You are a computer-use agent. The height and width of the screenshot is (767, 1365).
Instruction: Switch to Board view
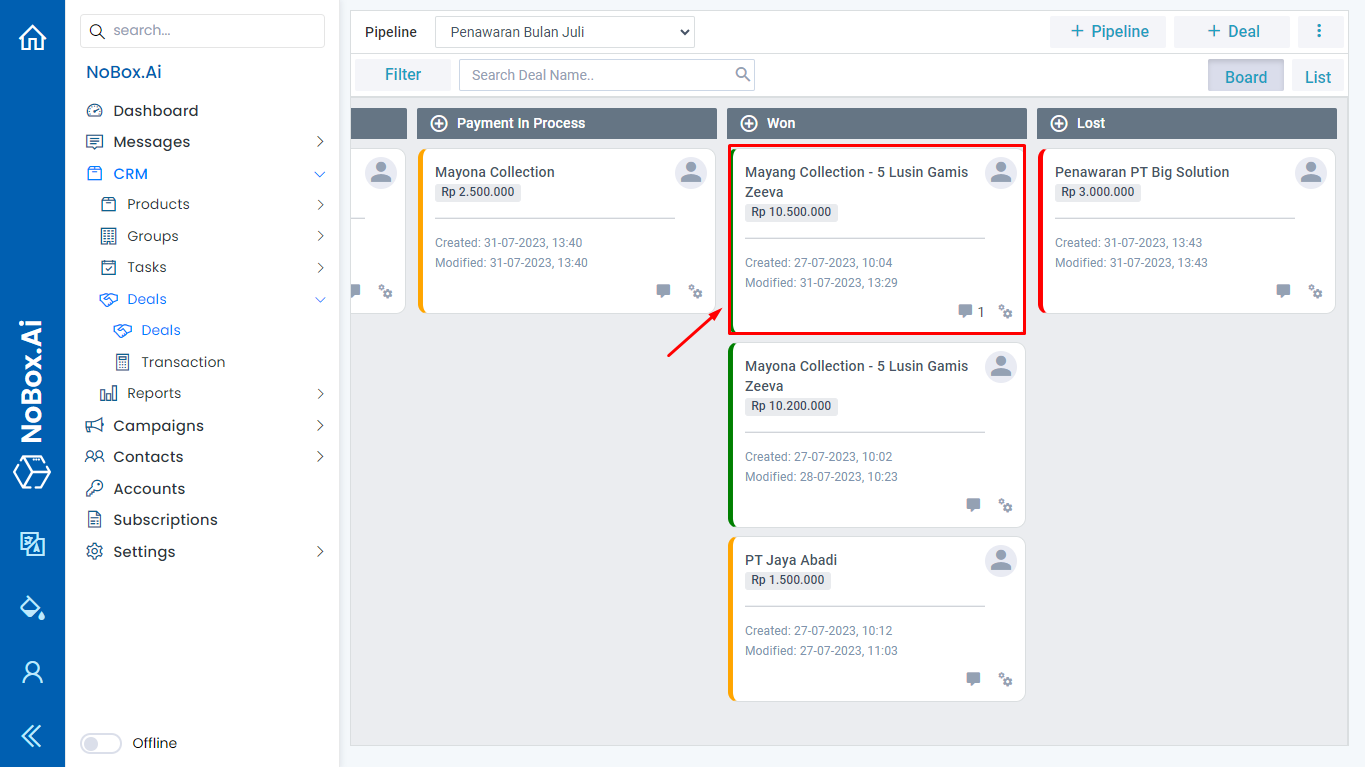1245,77
